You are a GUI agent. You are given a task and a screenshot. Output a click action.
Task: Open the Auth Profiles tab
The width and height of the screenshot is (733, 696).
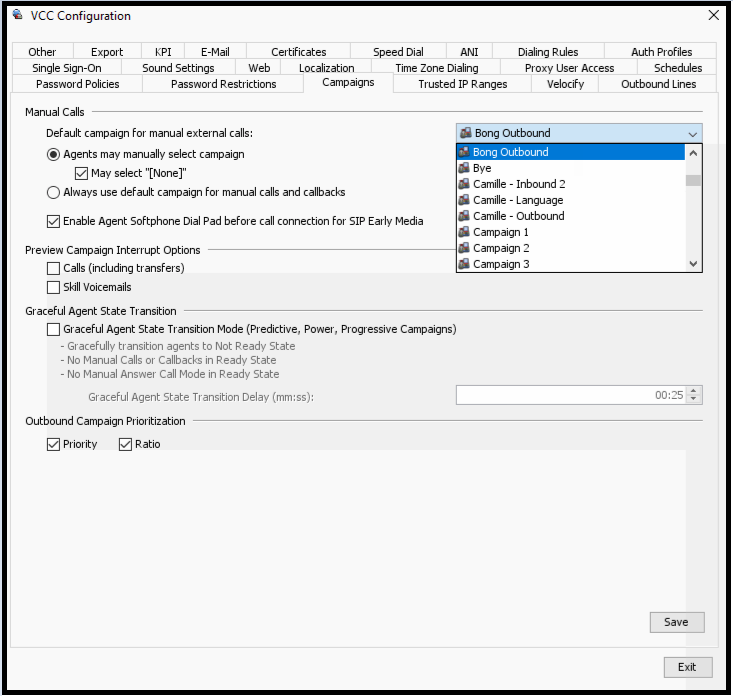[661, 51]
